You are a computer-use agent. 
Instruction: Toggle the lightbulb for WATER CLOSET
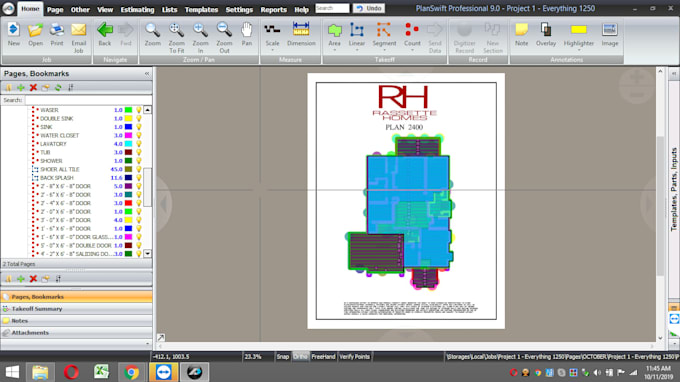click(x=139, y=135)
